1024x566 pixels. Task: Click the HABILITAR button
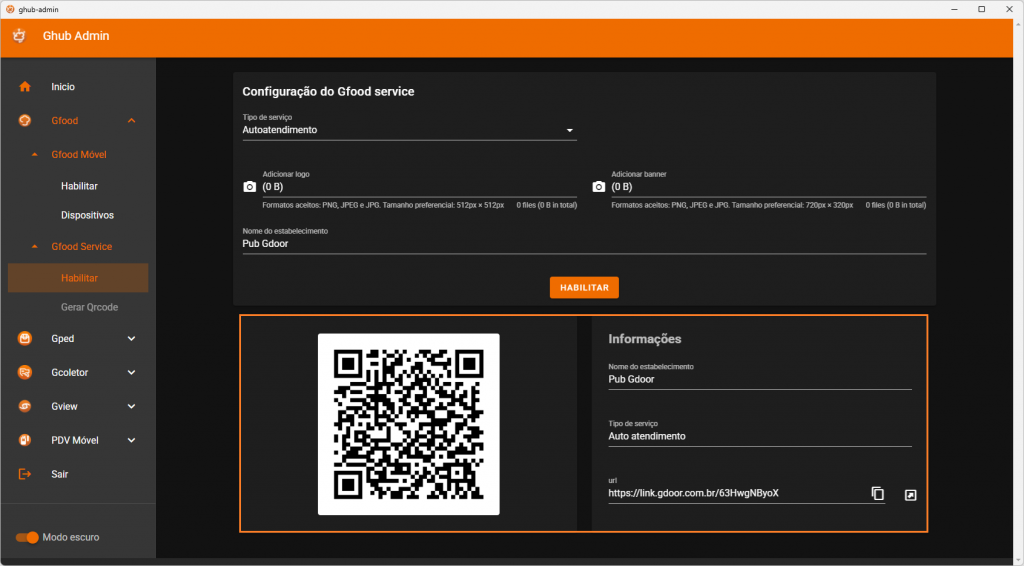[584, 287]
